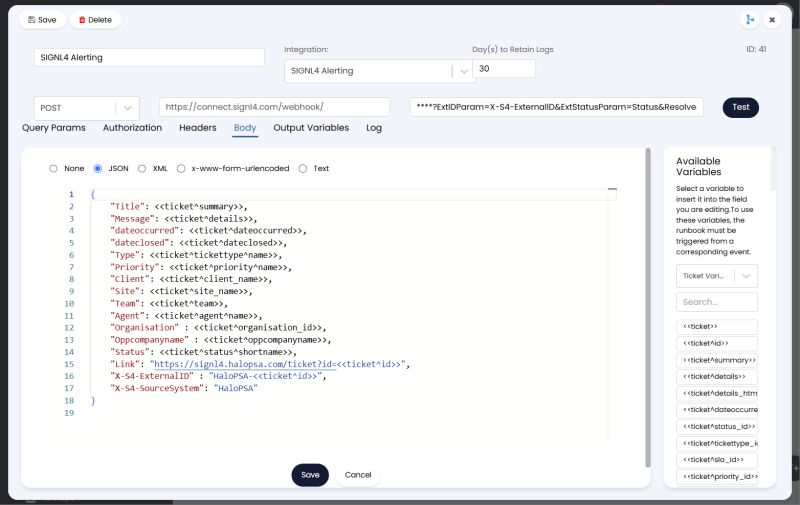
Task: Insert the <<ticket^details>> variable
Action: coord(716,376)
